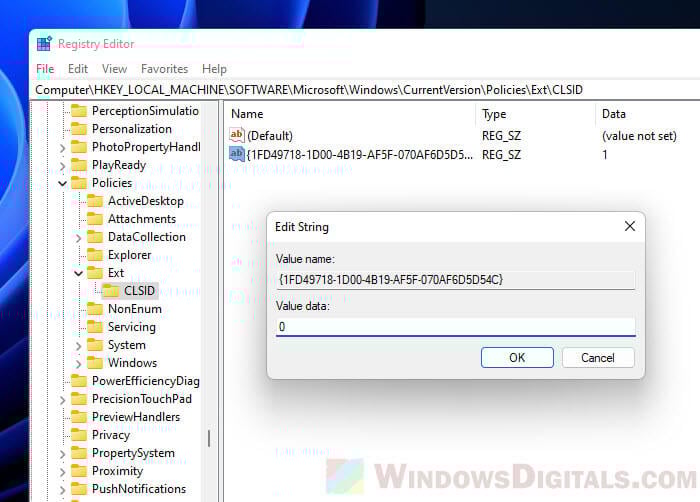Viewport: 700px width, 502px height.
Task: Click the NonEnum folder icon
Action: coord(95,309)
